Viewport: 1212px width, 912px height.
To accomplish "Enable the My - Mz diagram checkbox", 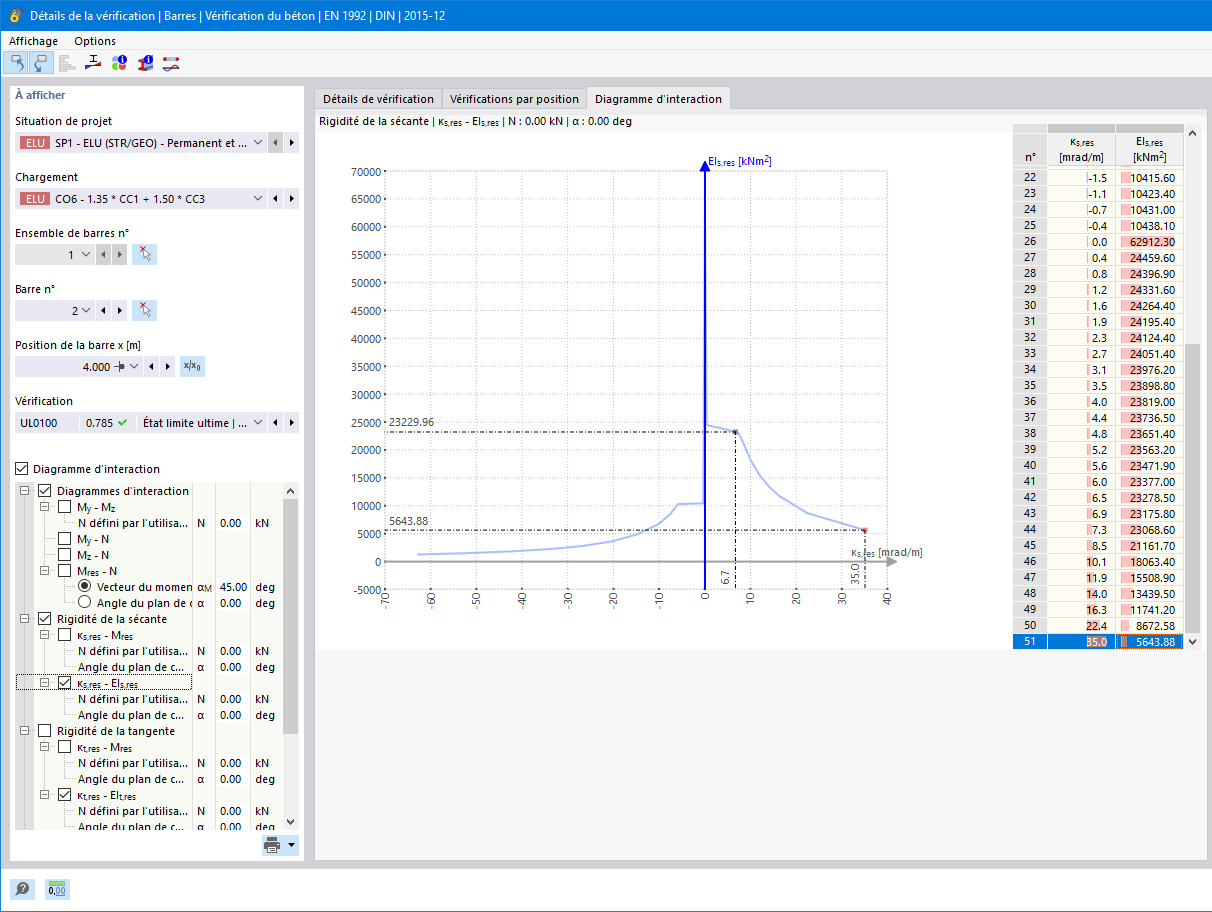I will [65, 507].
